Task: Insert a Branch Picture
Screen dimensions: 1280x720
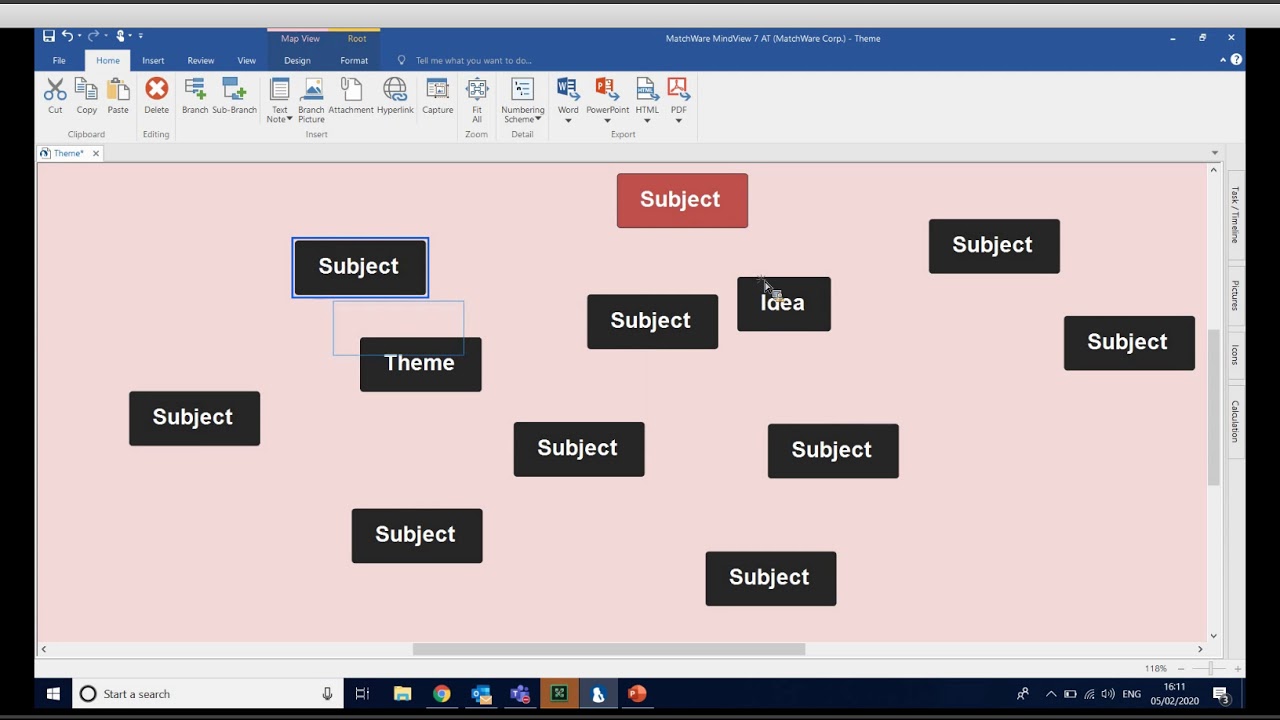Action: (312, 100)
